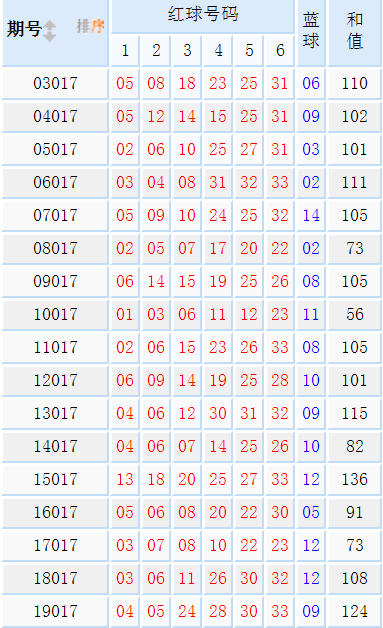This screenshot has width=383, height=628.
Task: Click blue ball 10 in row 12017
Action: (311, 380)
